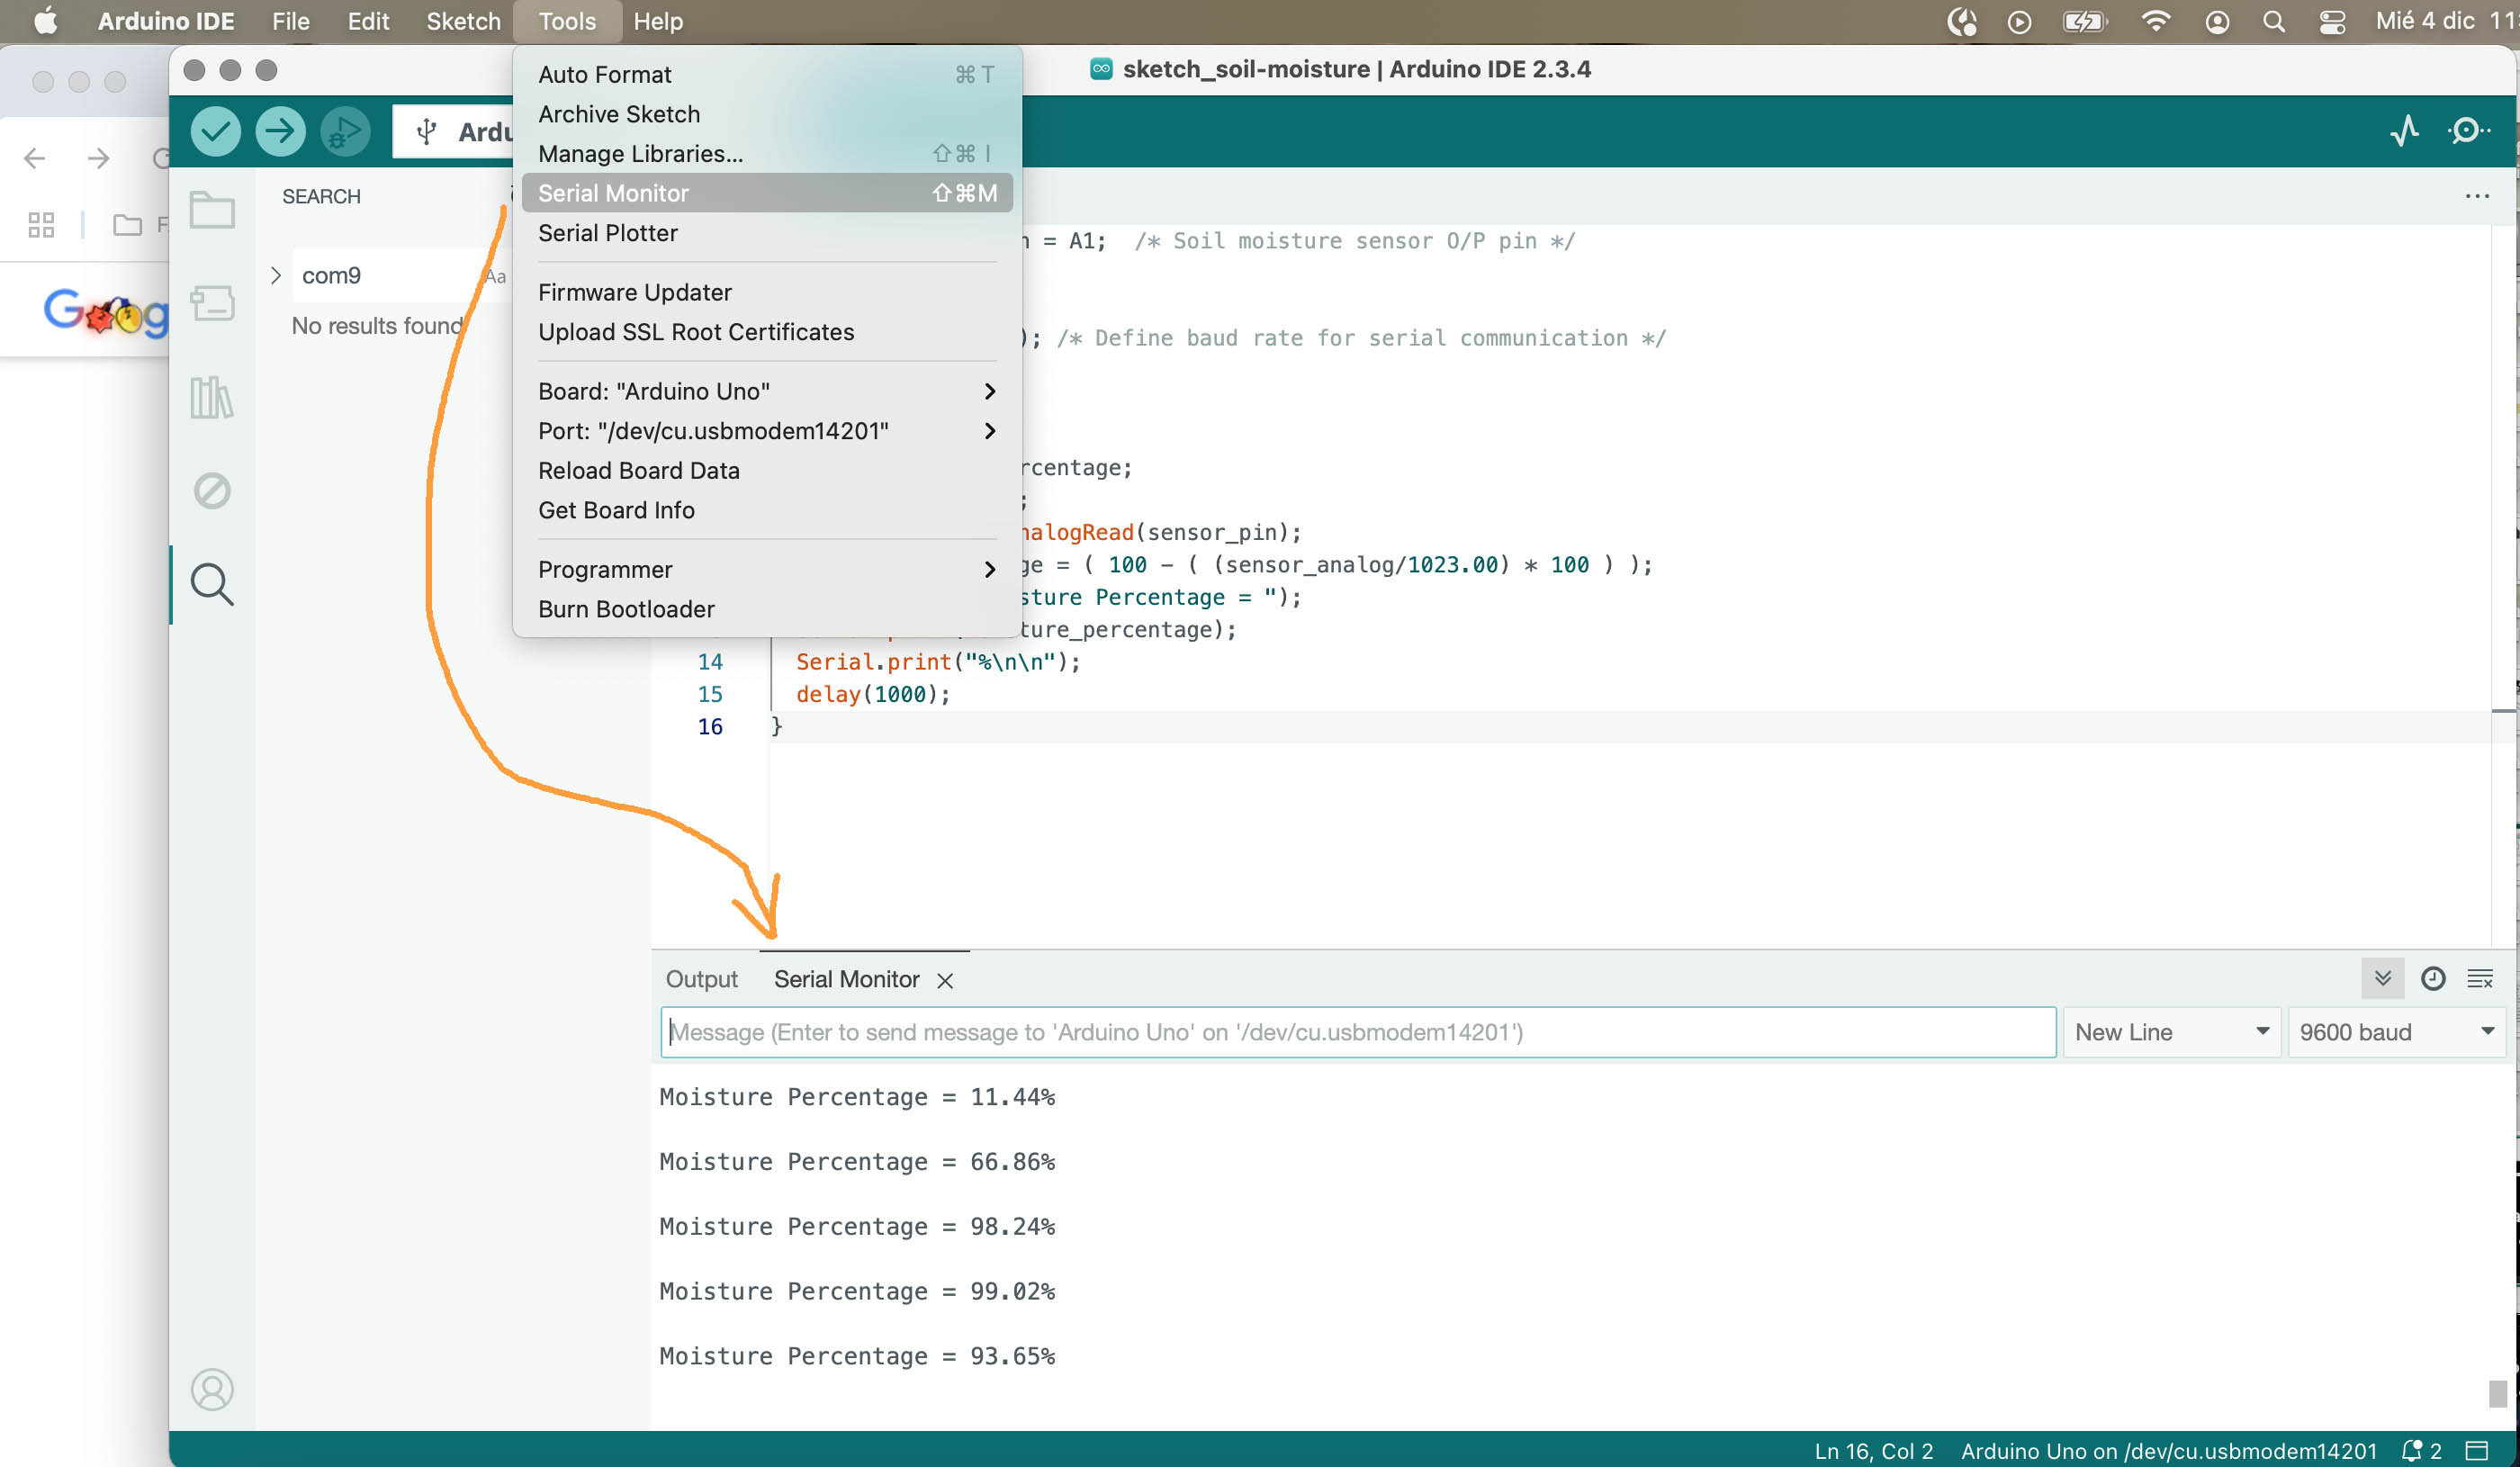Click Moisture Percentage = 98.24% output line
The height and width of the screenshot is (1467, 2520).
click(856, 1227)
